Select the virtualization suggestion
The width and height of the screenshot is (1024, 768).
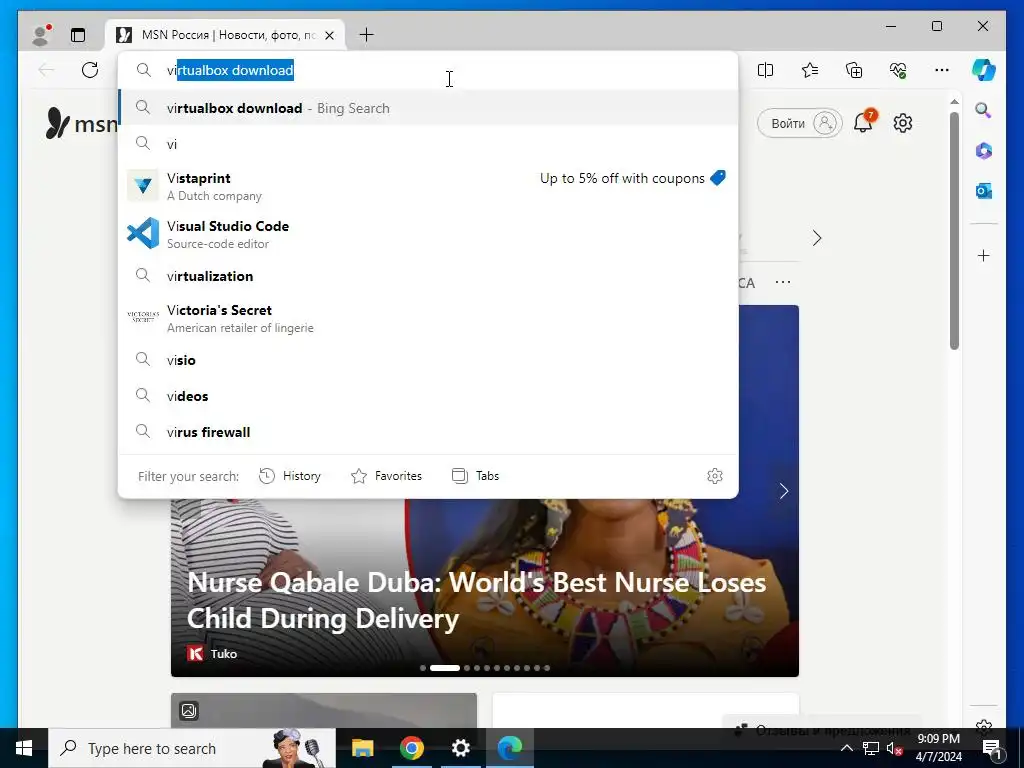click(x=428, y=276)
